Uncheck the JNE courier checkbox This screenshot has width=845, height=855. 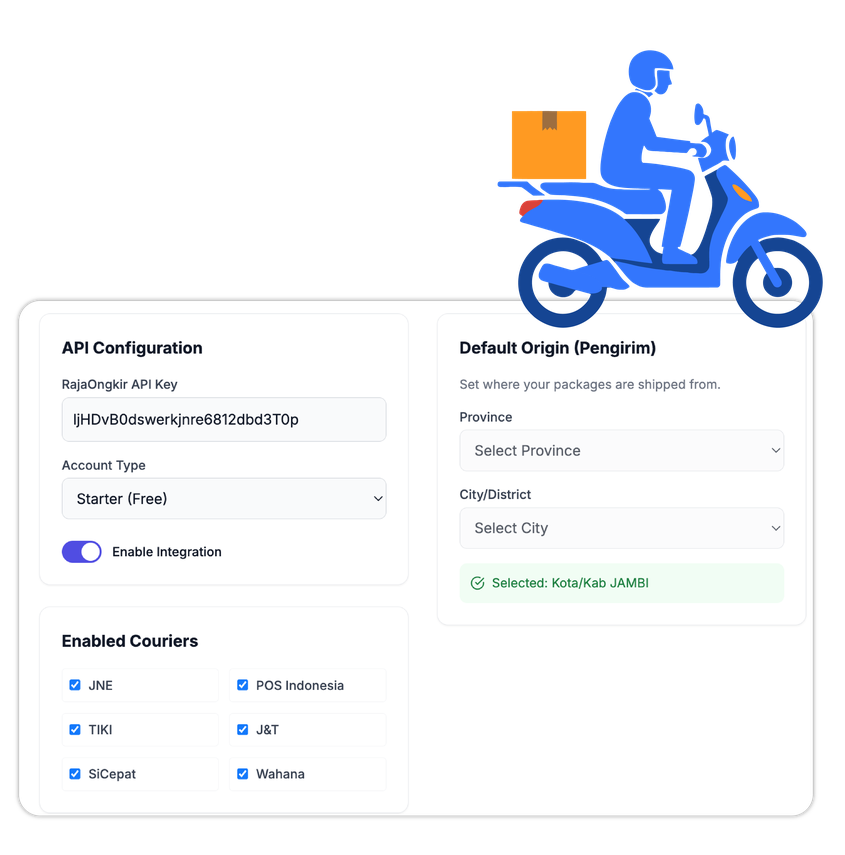click(75, 685)
